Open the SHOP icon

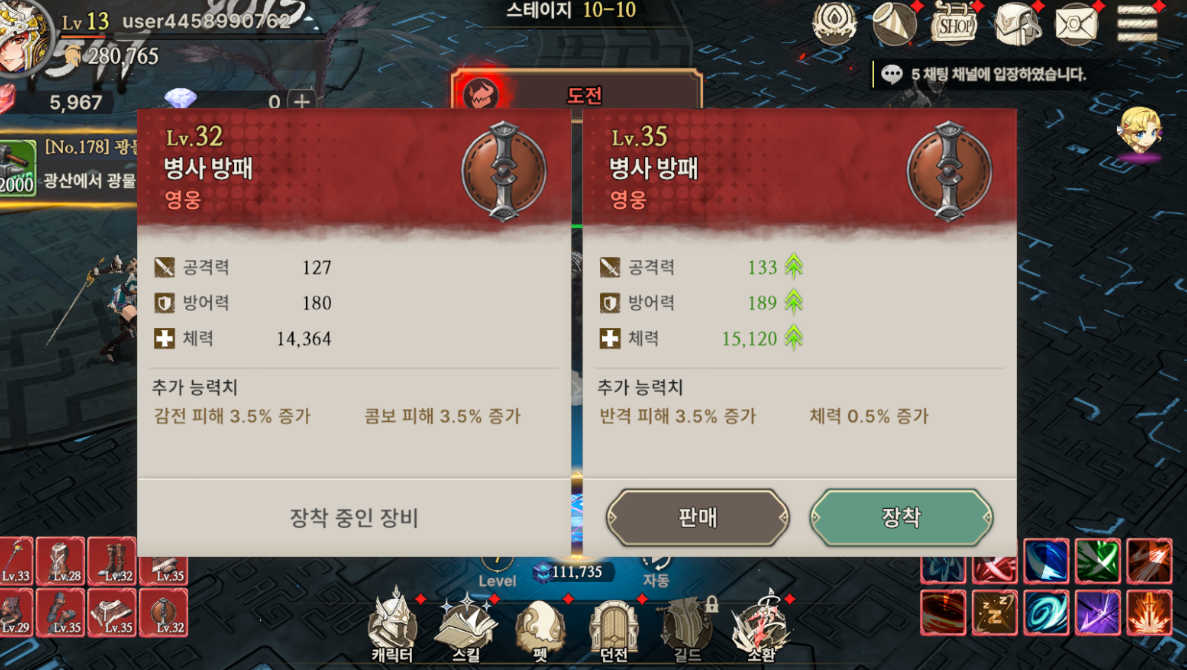click(x=955, y=24)
